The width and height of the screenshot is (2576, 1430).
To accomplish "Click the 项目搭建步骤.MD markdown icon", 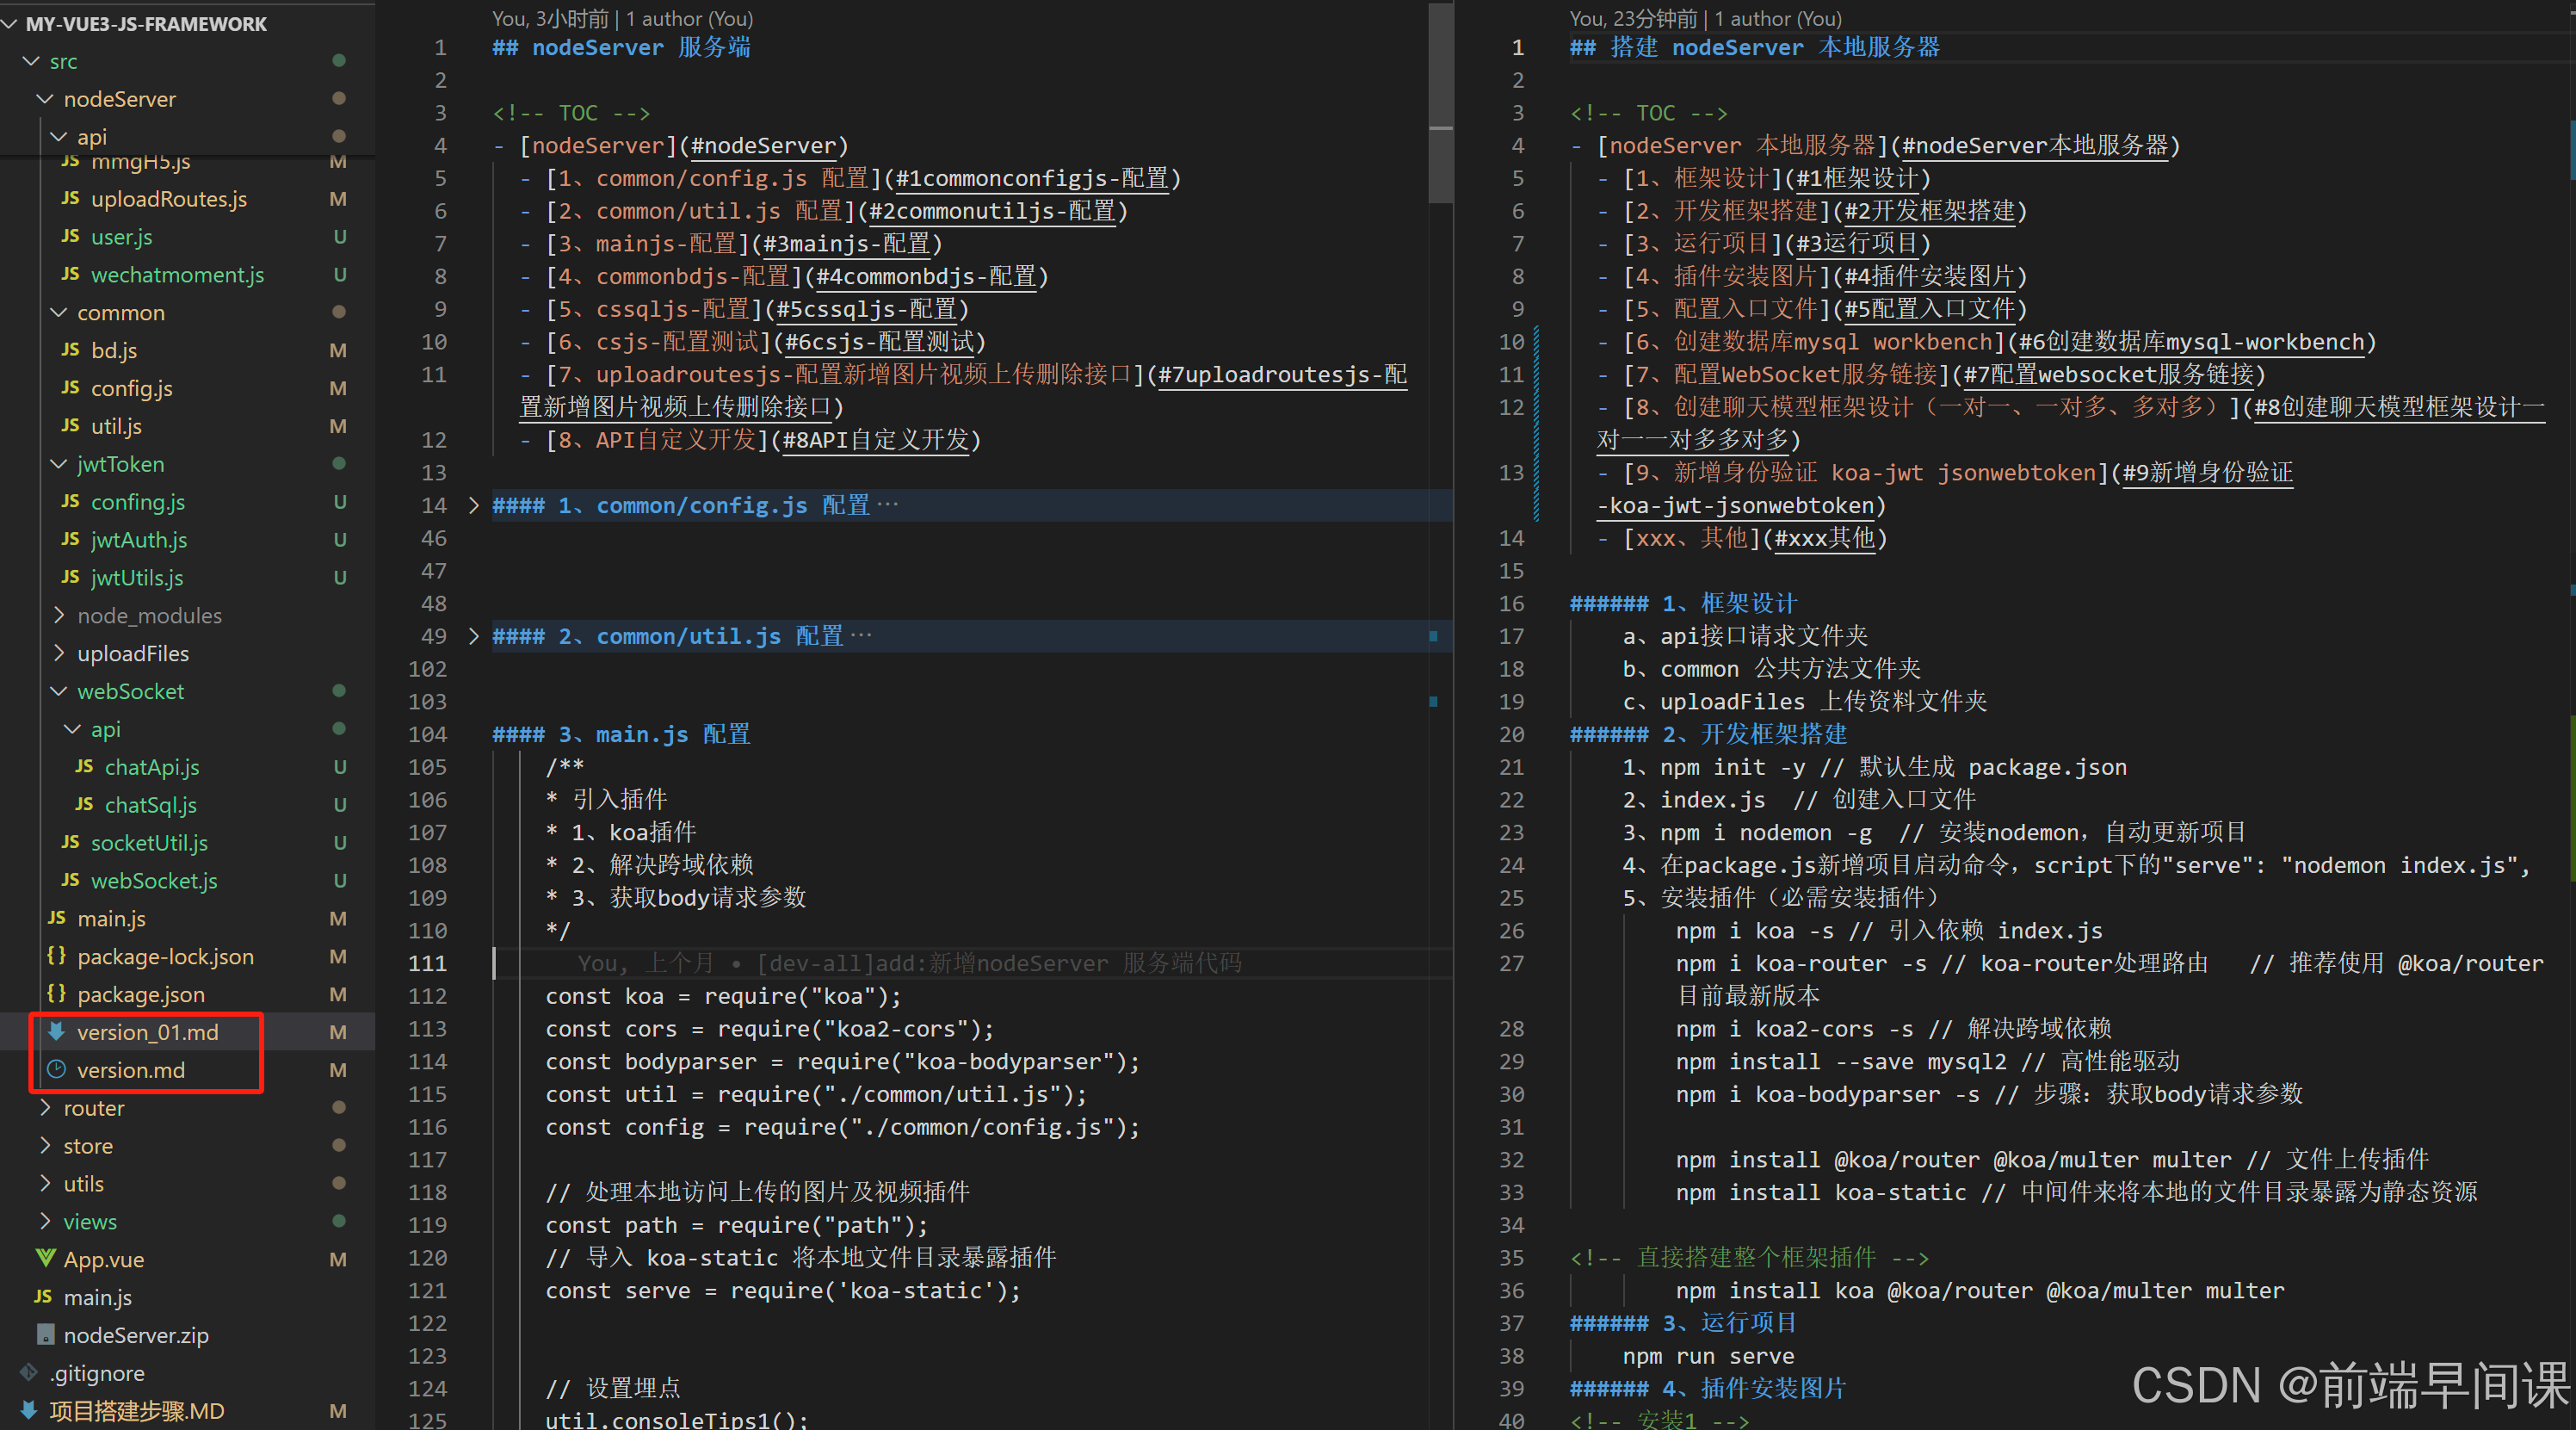I will point(30,1410).
